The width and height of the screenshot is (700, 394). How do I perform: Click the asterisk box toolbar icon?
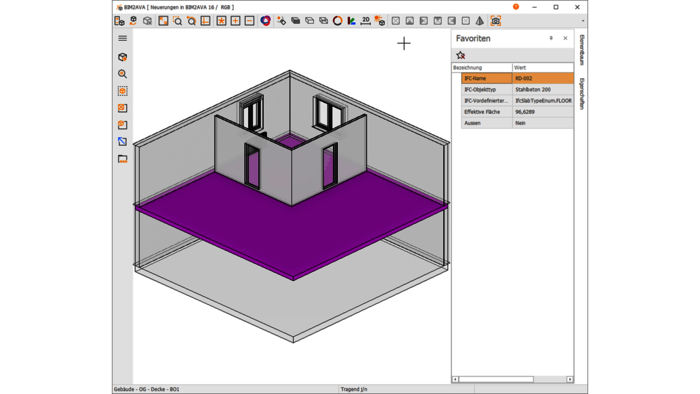tap(221, 21)
